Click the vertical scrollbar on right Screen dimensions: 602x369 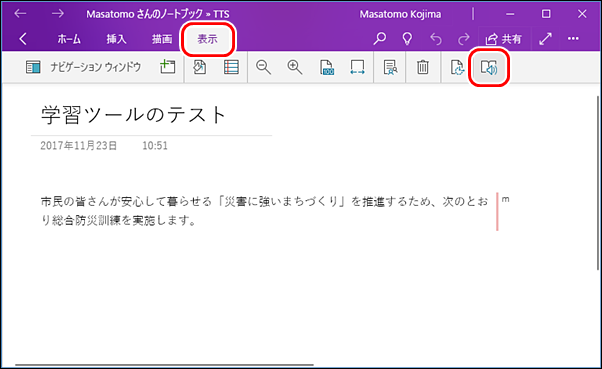coord(599,182)
